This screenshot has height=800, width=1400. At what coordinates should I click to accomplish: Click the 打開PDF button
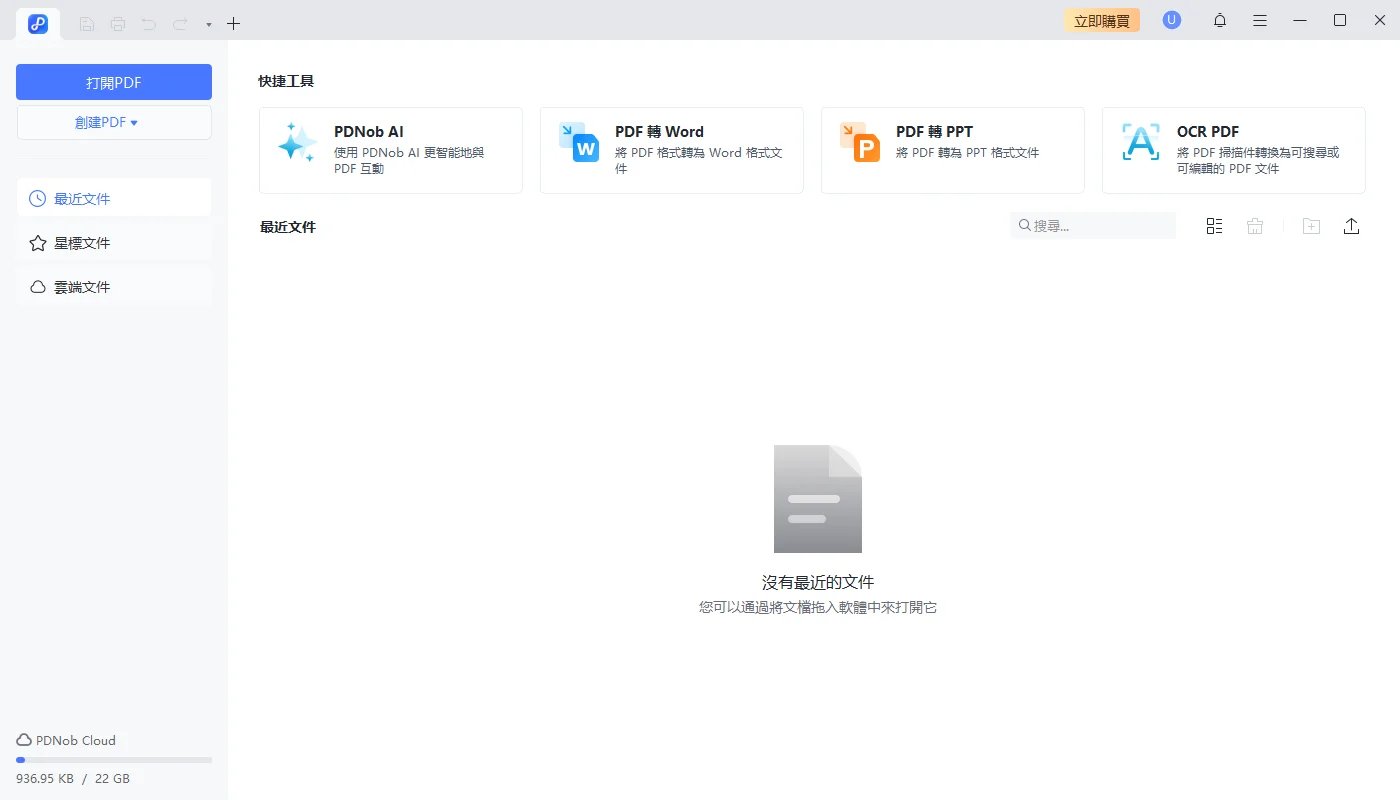(x=113, y=81)
